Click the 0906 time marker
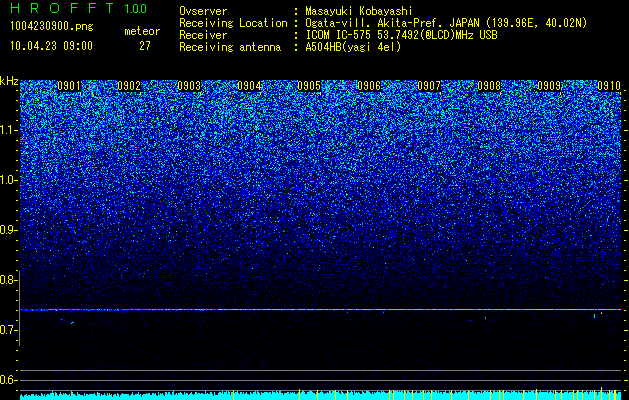Image resolution: width=629 pixels, height=400 pixels. click(369, 86)
